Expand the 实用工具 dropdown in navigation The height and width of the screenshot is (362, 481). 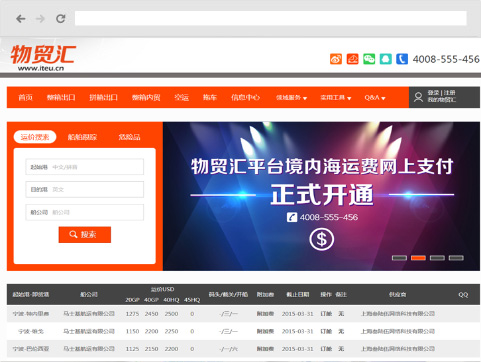tap(336, 98)
